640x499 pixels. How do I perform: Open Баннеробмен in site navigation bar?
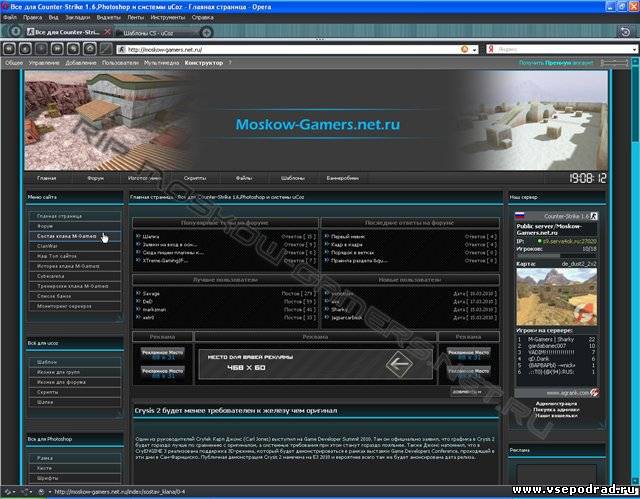(342, 178)
